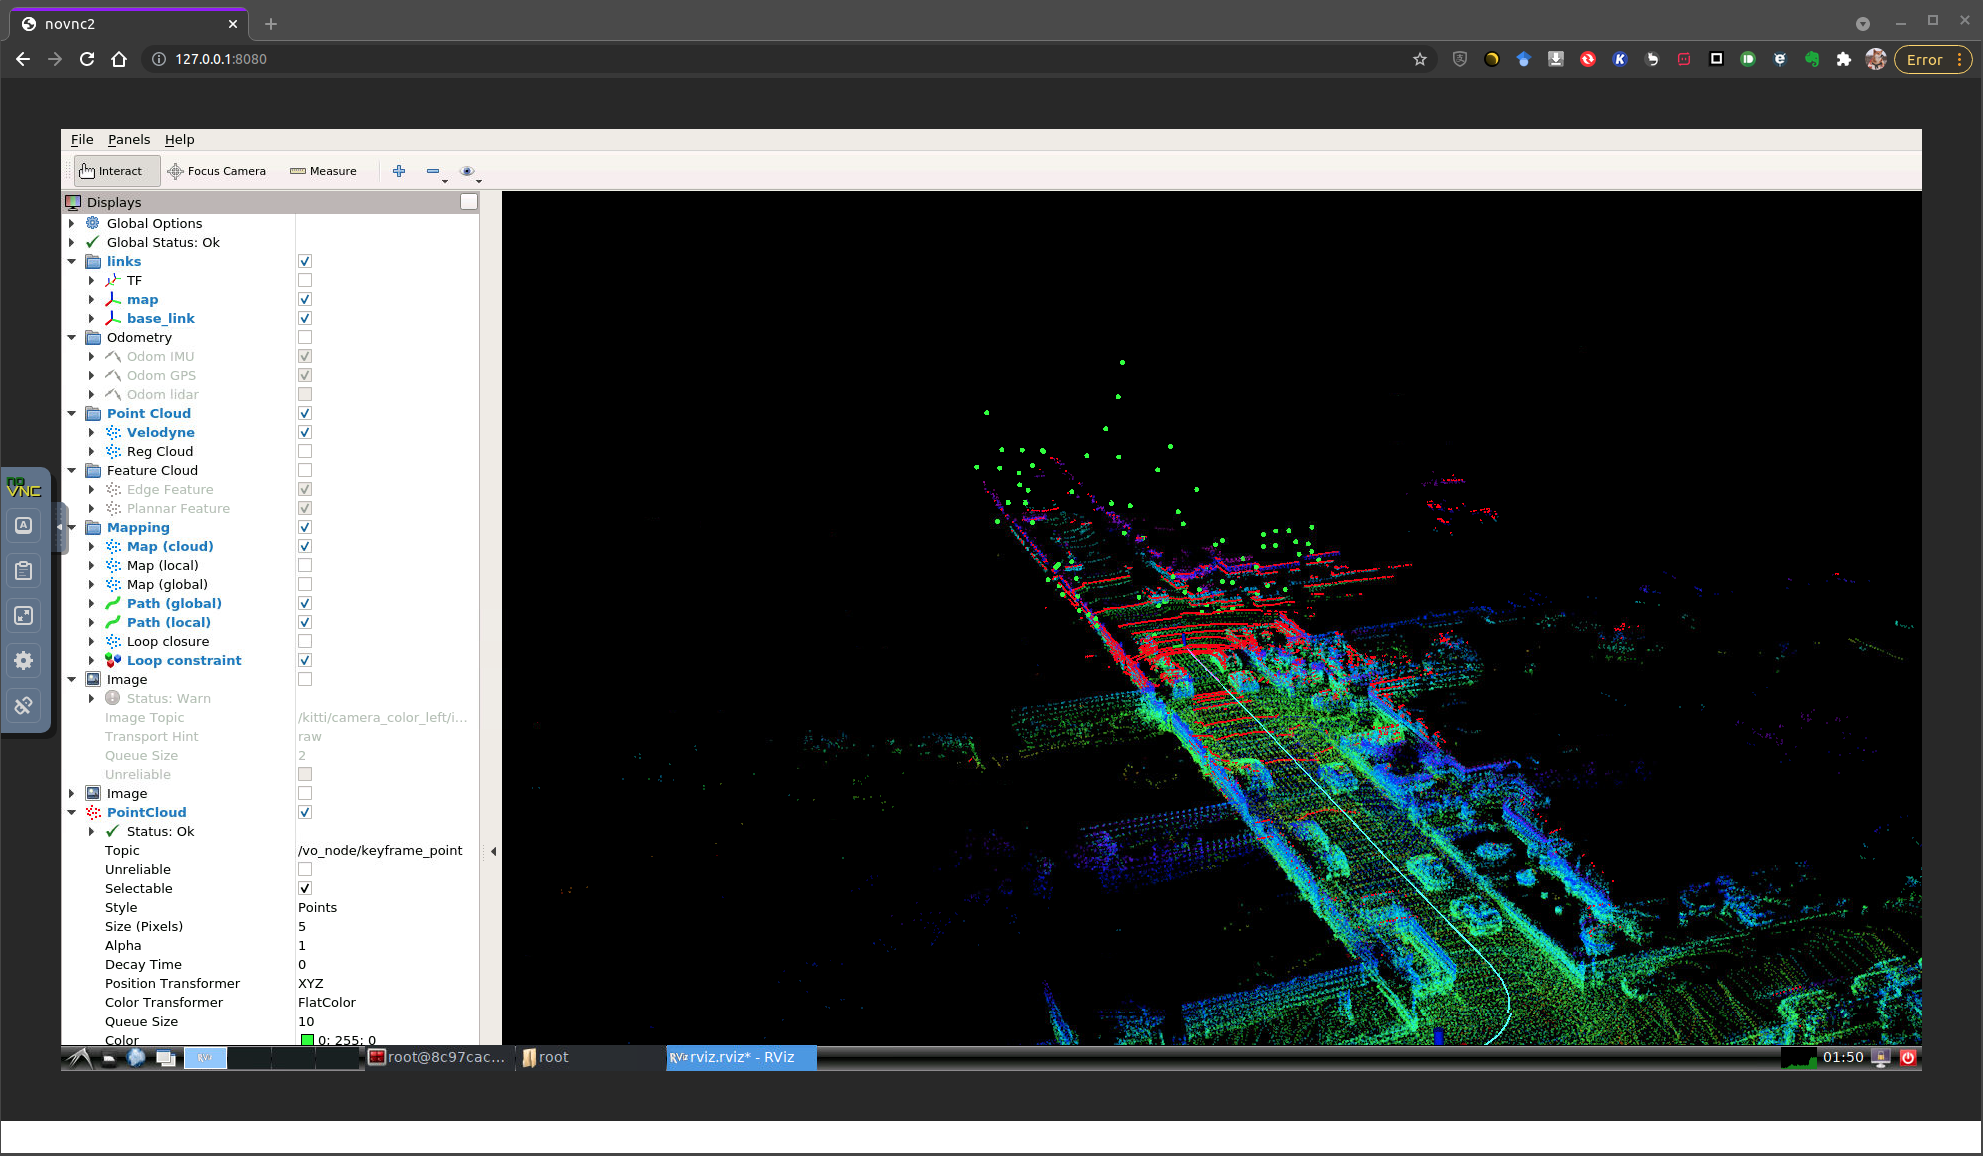Click the green Color swatch value
The image size is (1983, 1156).
point(308,1040)
